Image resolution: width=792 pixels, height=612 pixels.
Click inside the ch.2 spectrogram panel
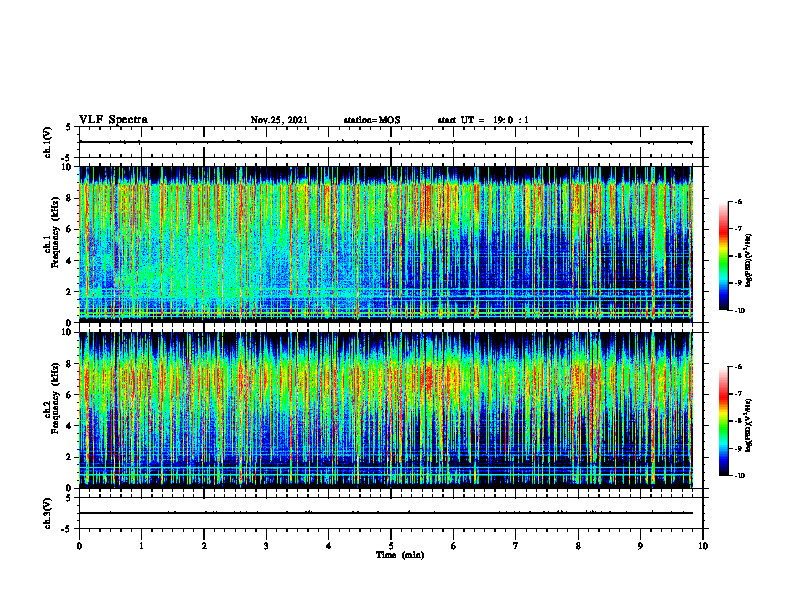[x=385, y=410]
